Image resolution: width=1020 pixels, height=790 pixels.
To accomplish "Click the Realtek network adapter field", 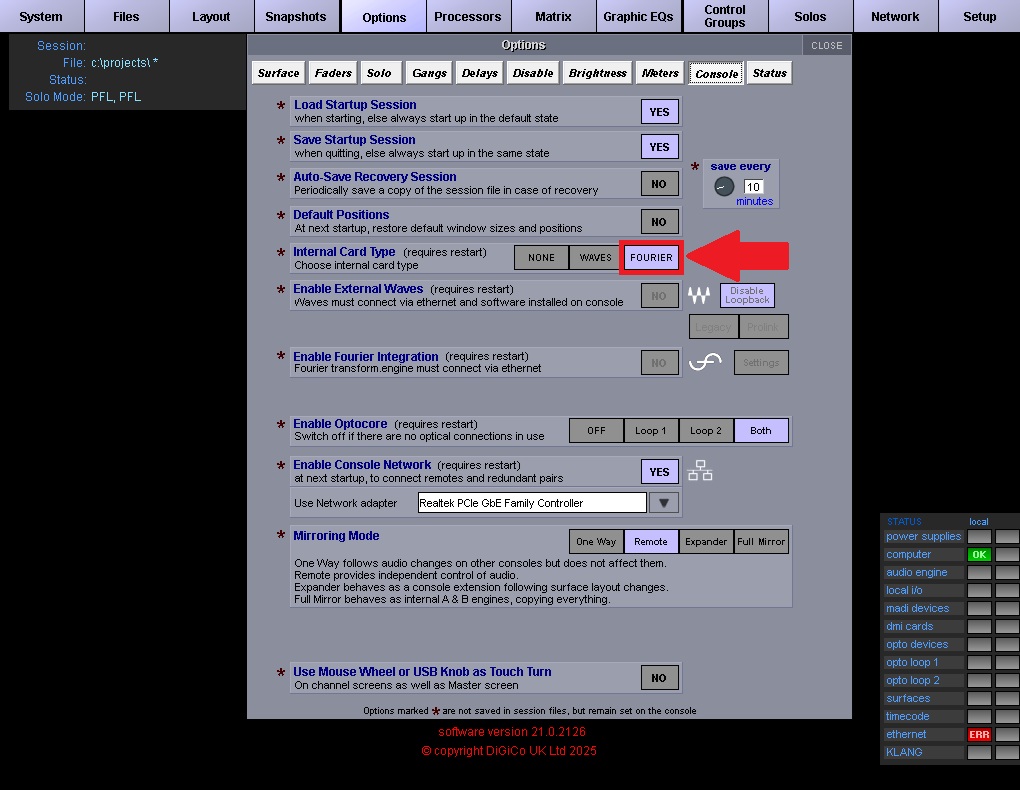I will (x=532, y=503).
